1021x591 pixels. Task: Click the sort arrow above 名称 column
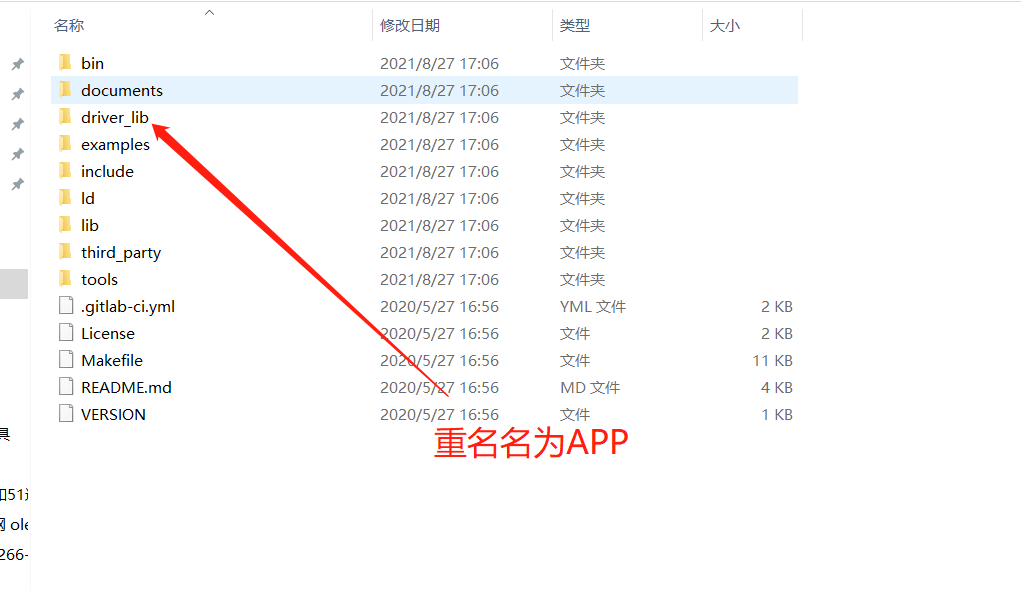tap(209, 12)
